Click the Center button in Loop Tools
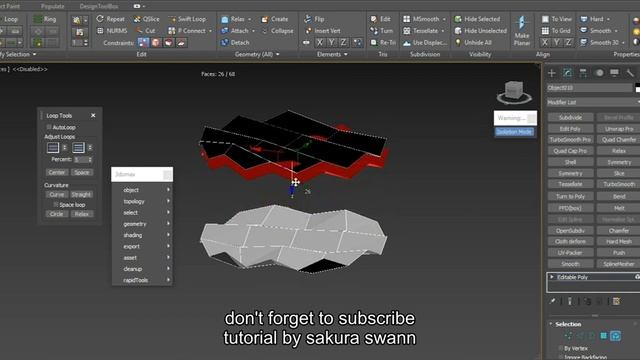The width and height of the screenshot is (640, 360). pos(57,172)
